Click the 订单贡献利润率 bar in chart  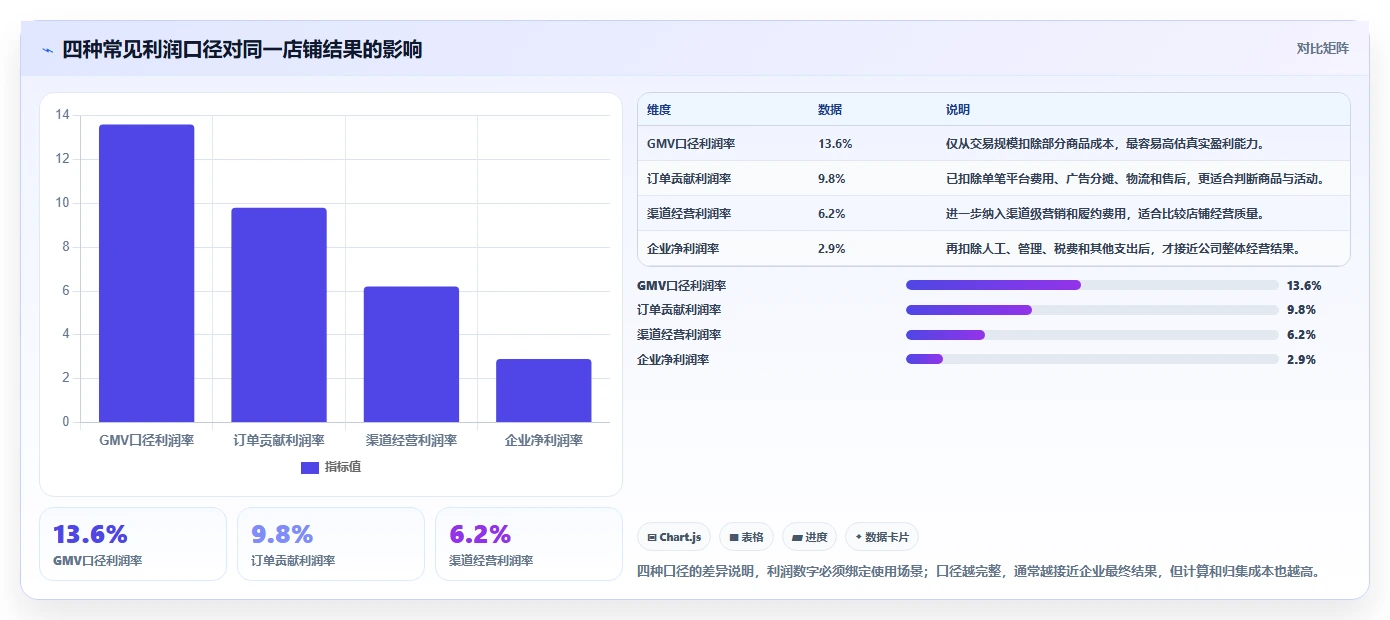pos(279,315)
